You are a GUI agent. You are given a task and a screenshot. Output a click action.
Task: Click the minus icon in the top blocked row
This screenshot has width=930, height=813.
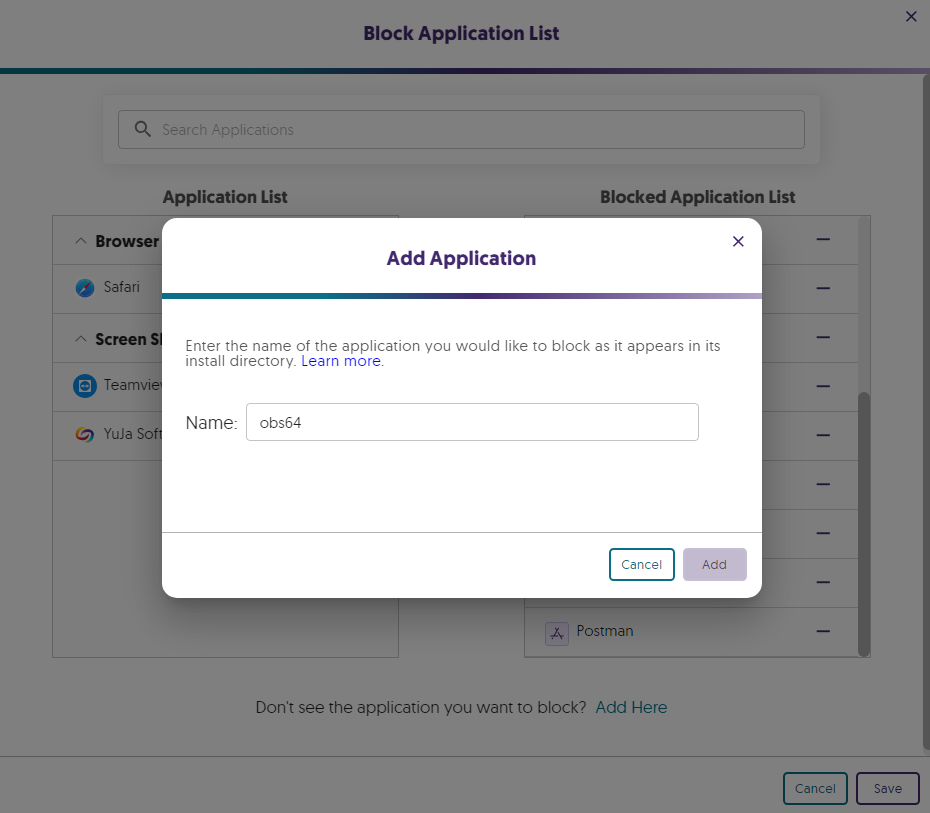(823, 240)
